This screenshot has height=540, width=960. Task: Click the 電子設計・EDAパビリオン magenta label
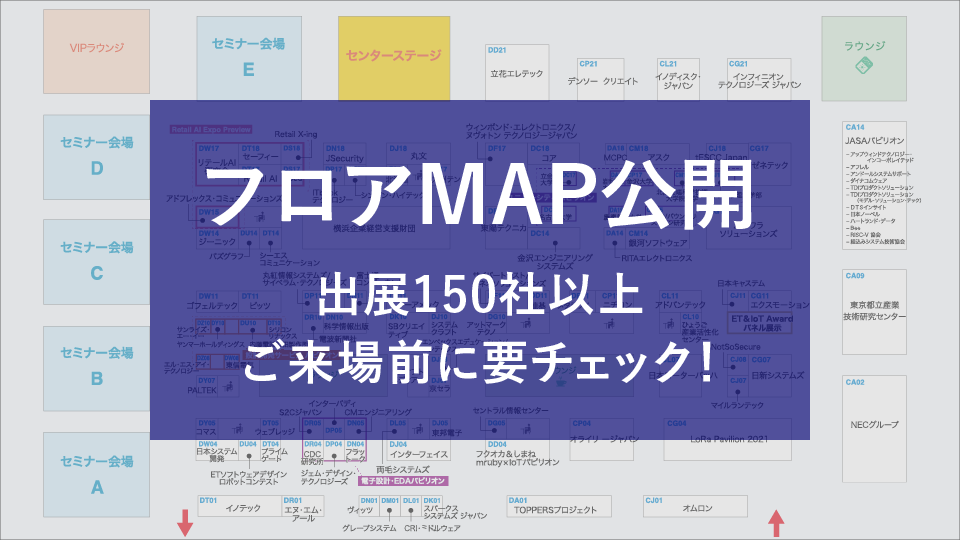point(403,481)
